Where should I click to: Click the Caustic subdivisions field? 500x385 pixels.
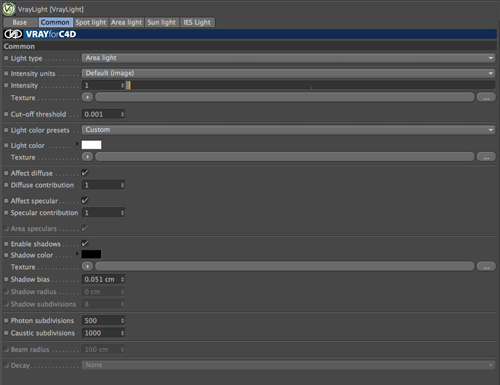coord(101,333)
